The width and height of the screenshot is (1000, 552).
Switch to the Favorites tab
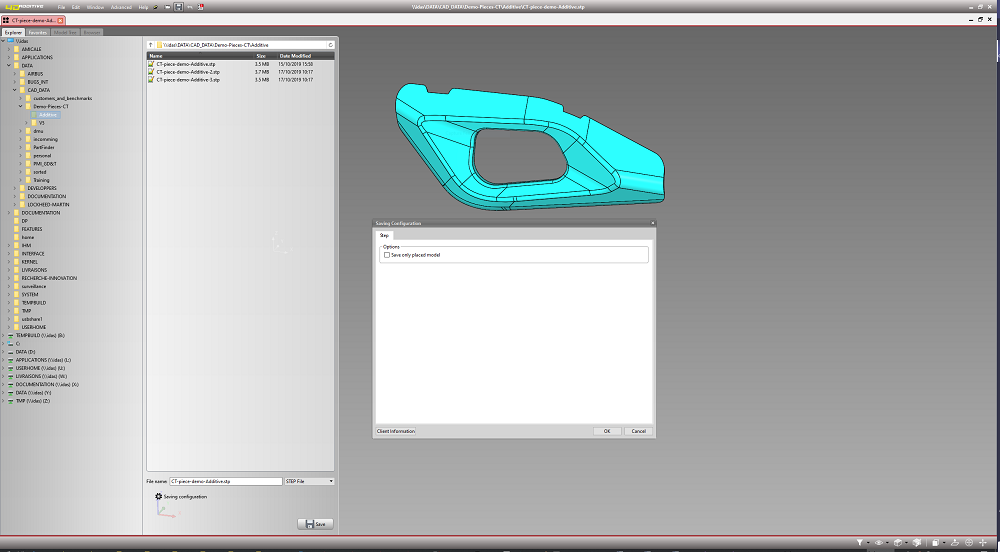pyautogui.click(x=37, y=32)
